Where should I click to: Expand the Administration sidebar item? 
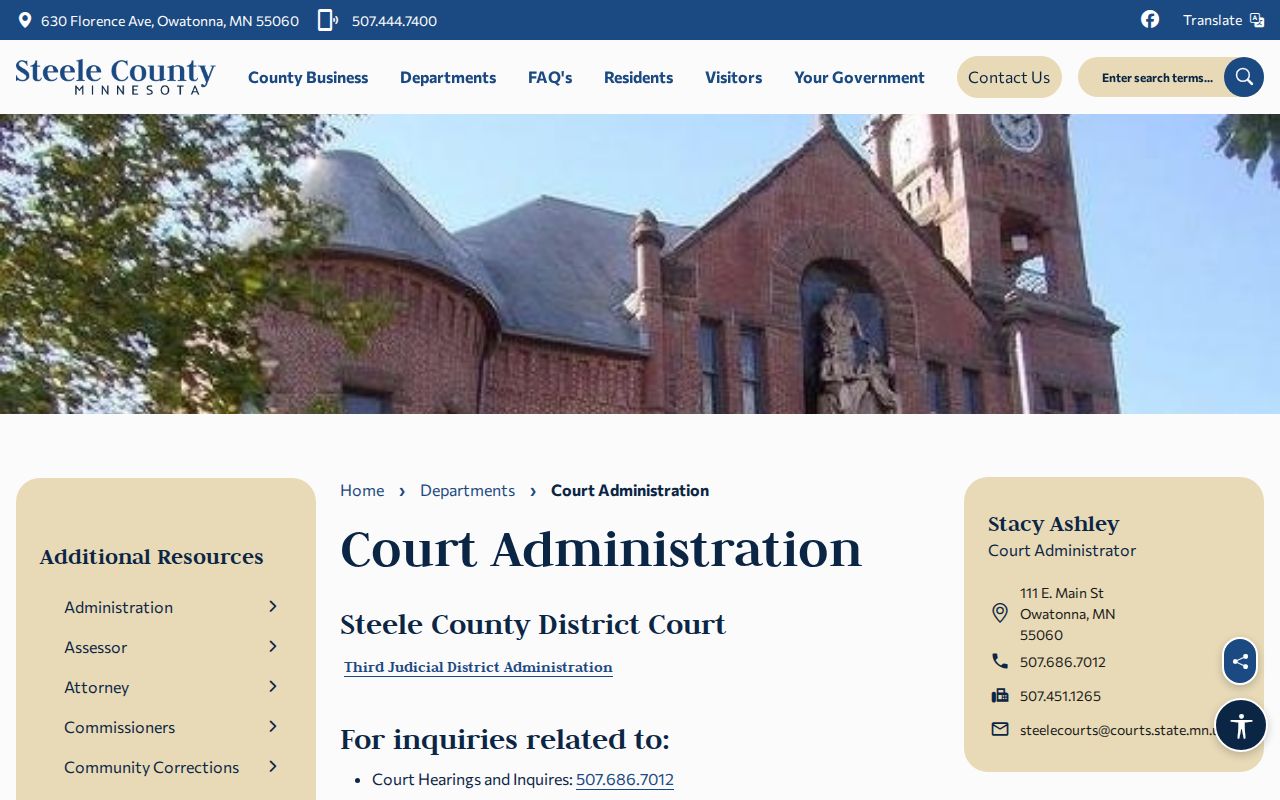click(273, 606)
